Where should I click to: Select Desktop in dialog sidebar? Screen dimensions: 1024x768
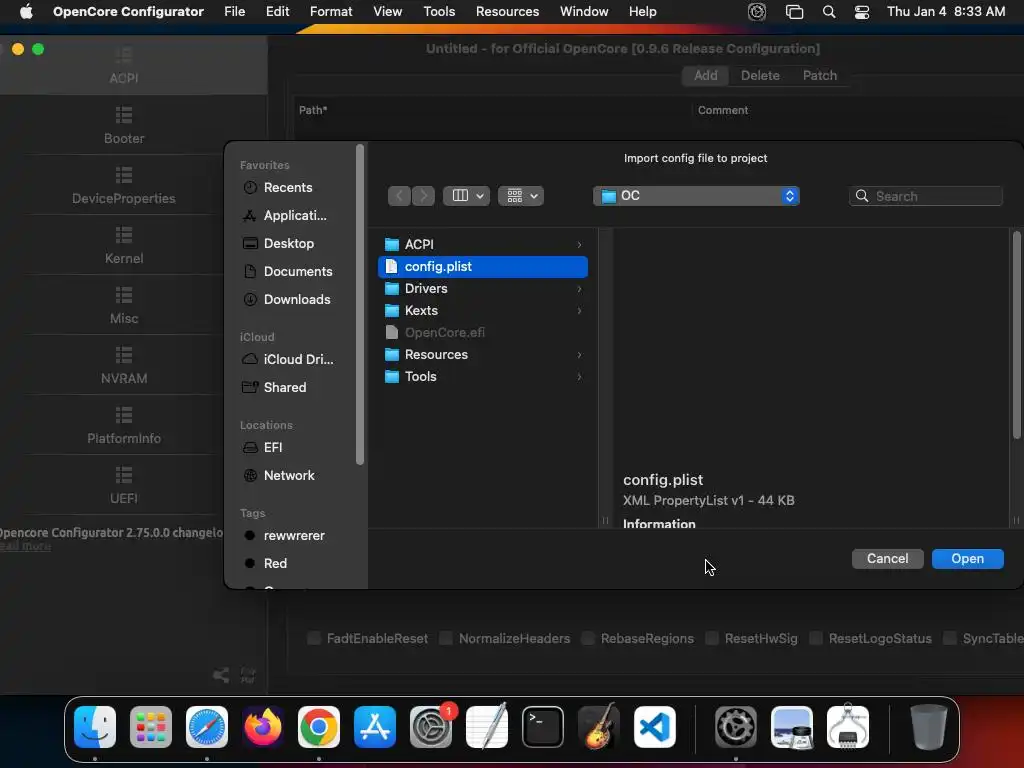coord(287,244)
